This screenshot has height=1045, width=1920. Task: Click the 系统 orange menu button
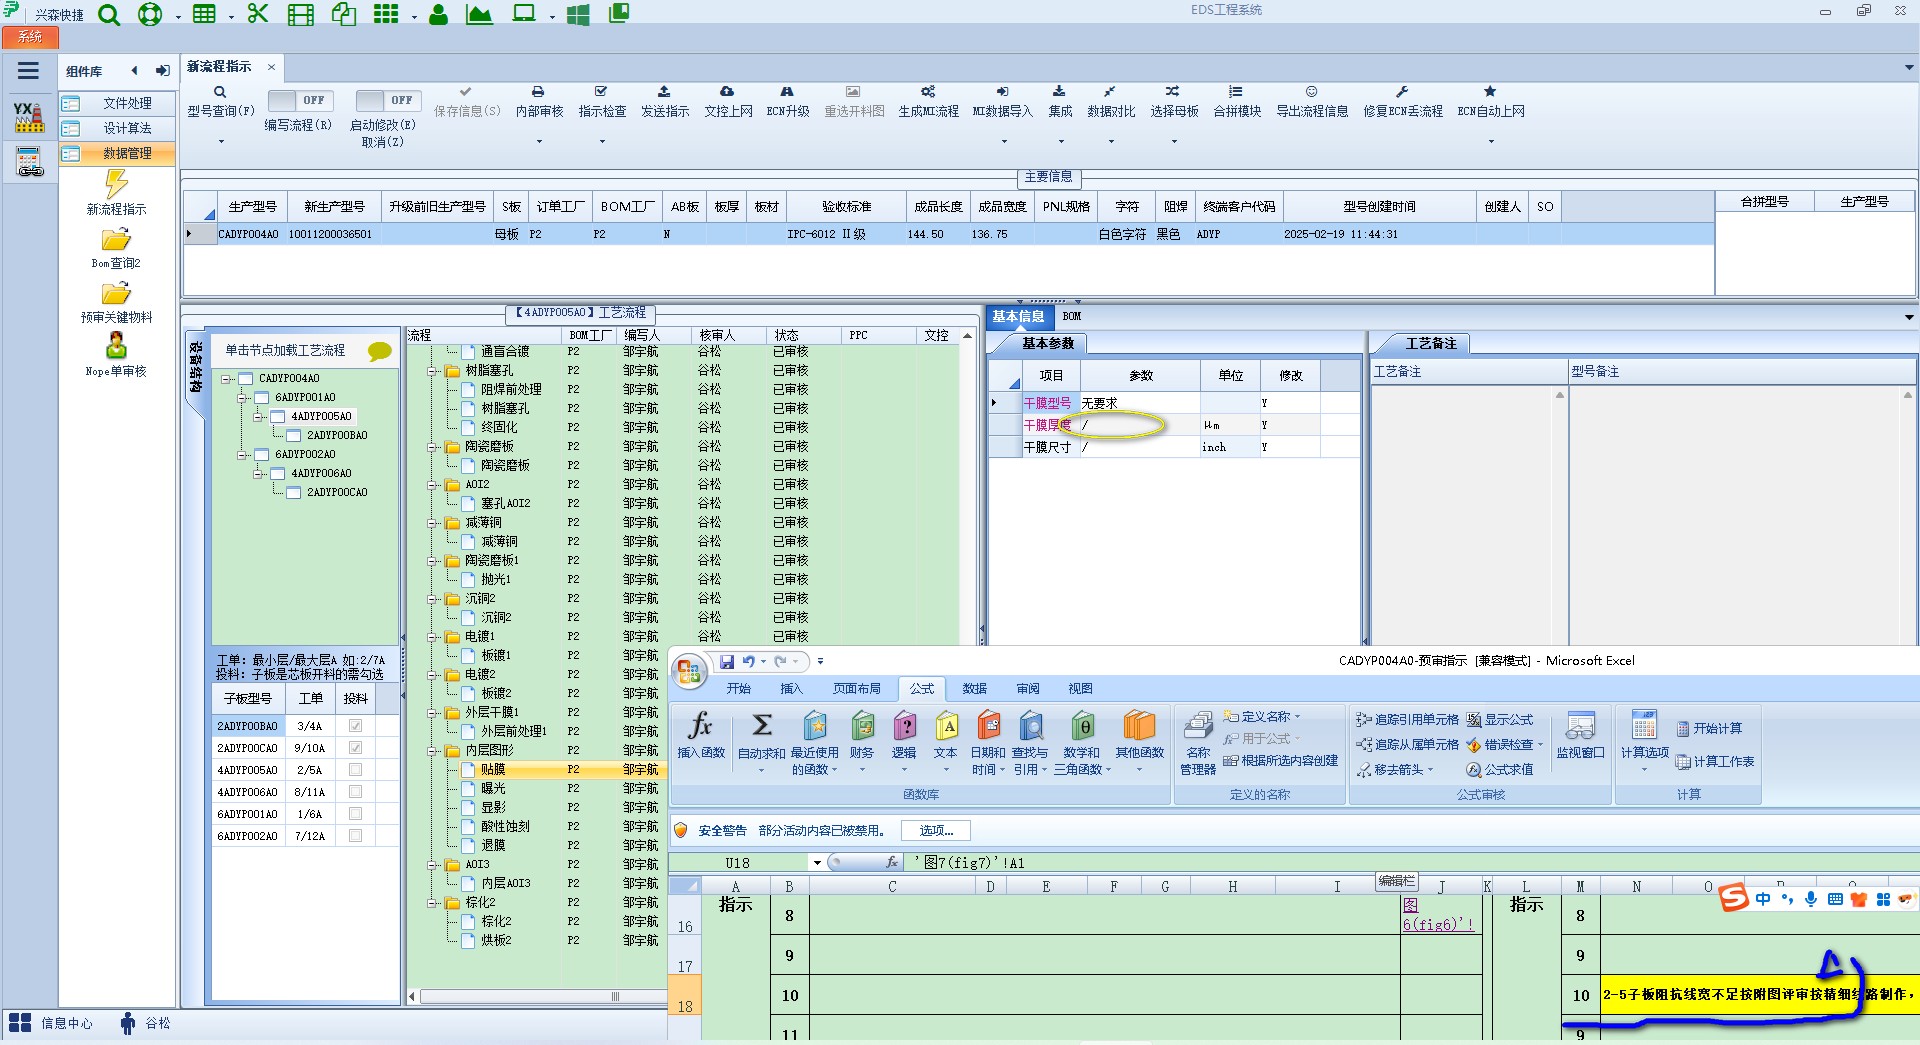point(30,37)
